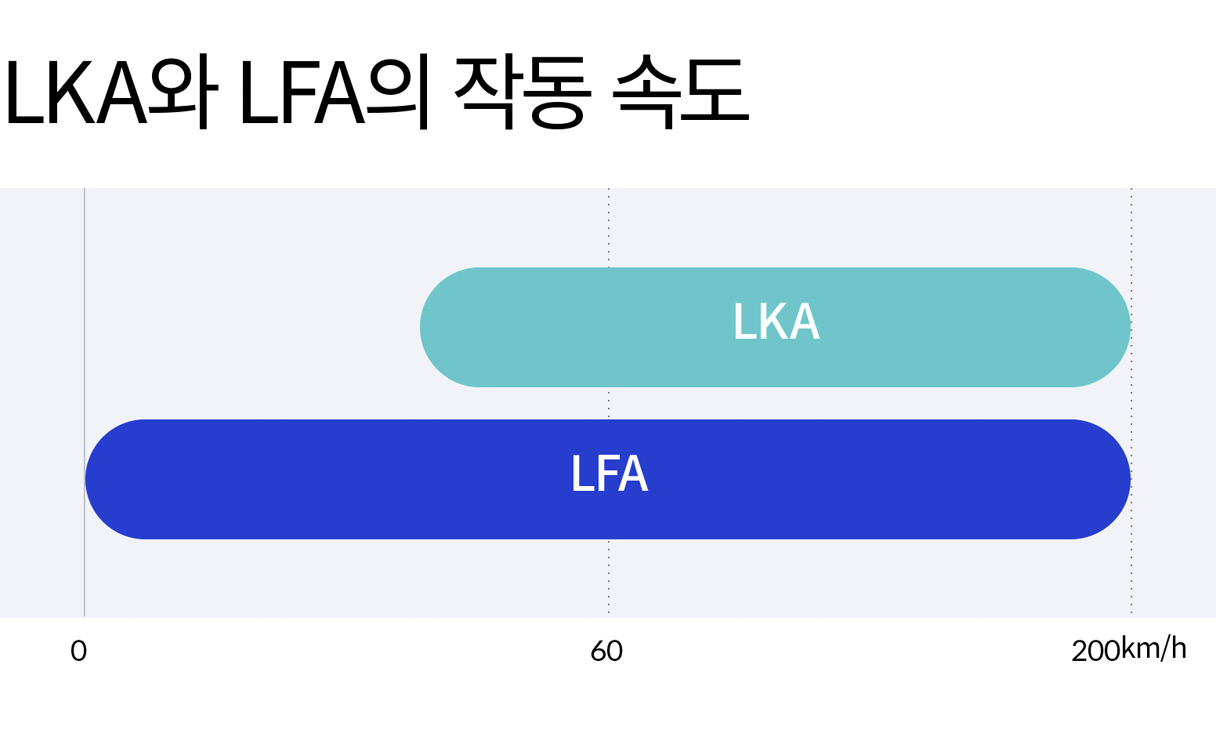1216x736 pixels.
Task: Select the white "LFA" text label
Action: tap(609, 475)
